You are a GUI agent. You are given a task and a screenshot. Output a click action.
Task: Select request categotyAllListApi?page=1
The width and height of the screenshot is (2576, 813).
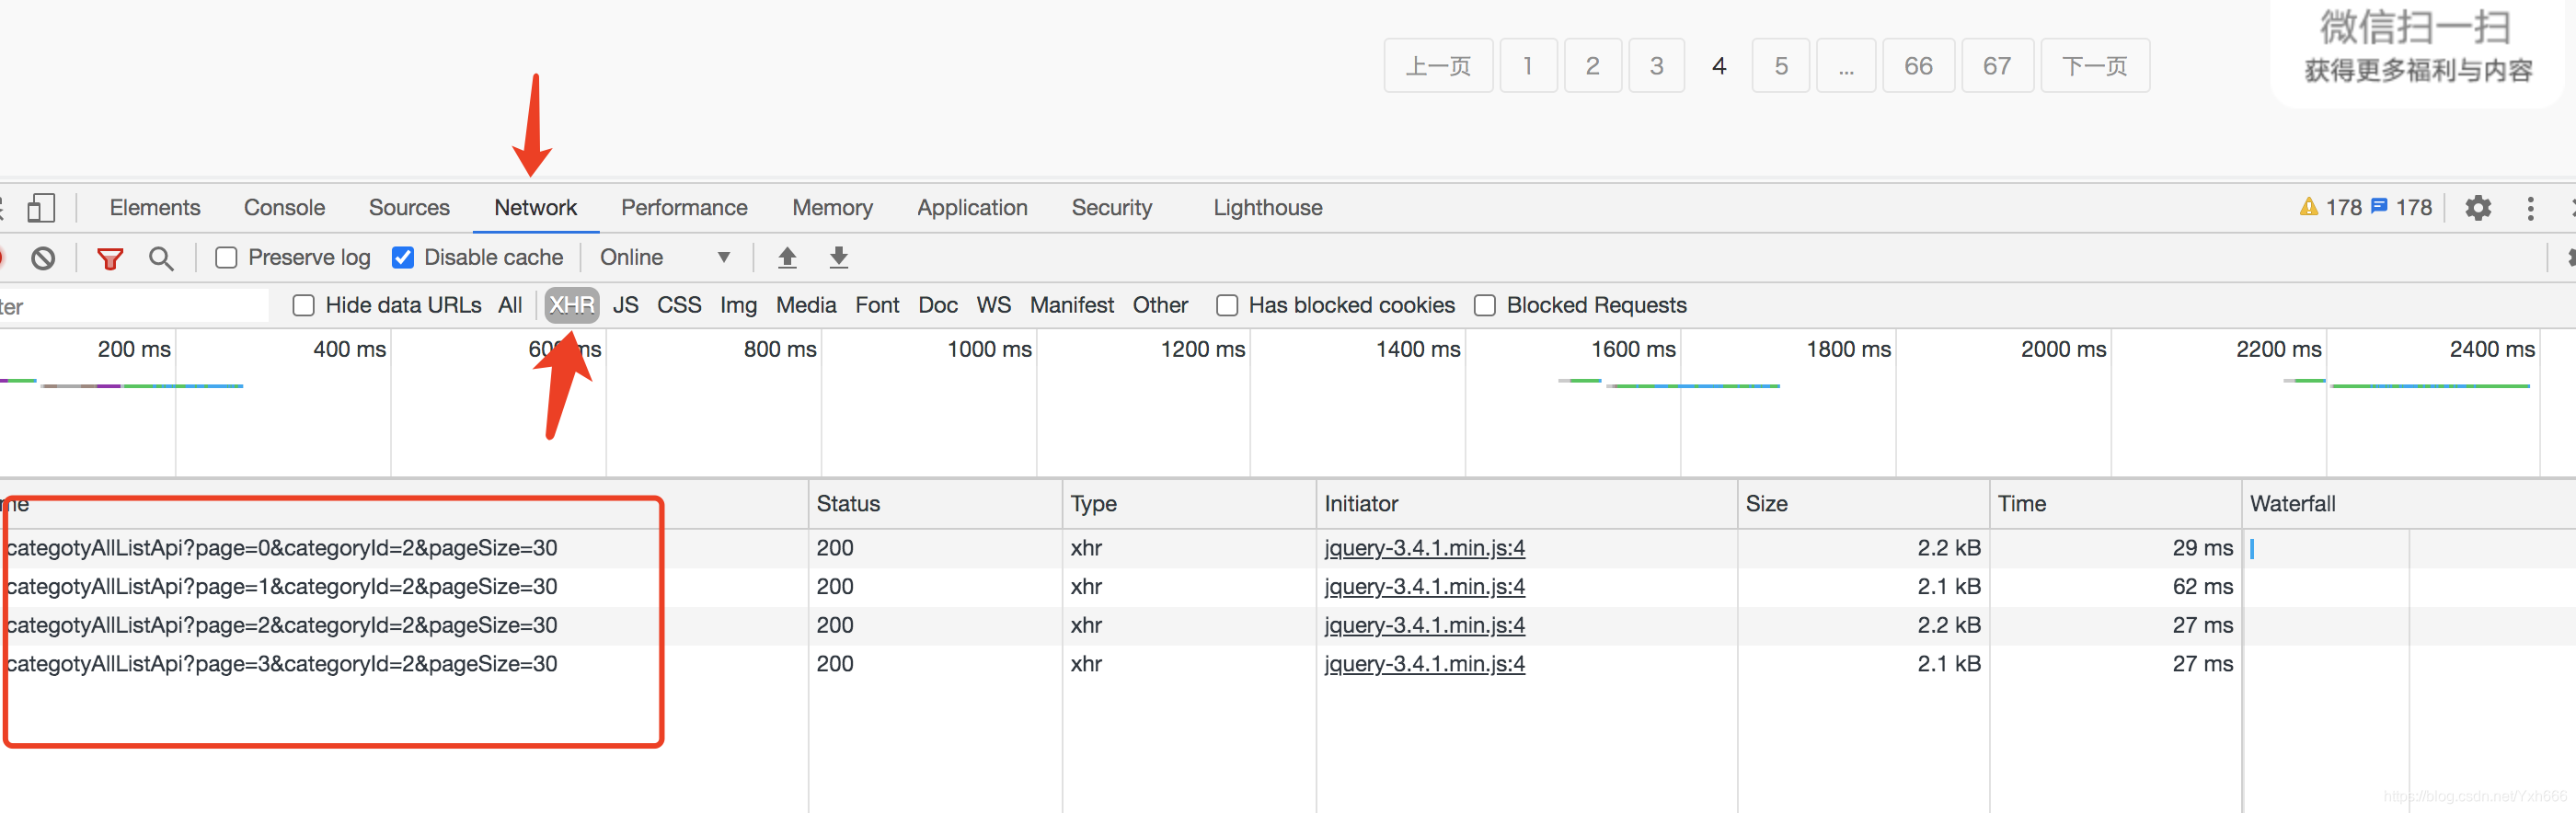[x=281, y=587]
